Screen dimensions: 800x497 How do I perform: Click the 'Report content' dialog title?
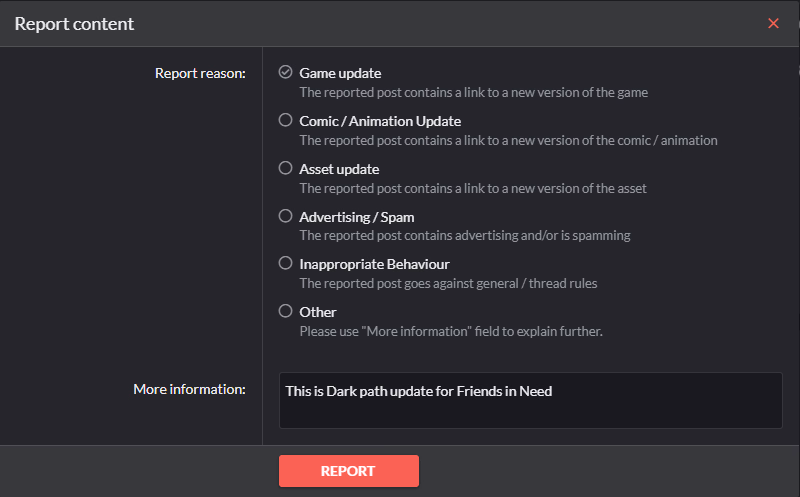pyautogui.click(x=74, y=24)
